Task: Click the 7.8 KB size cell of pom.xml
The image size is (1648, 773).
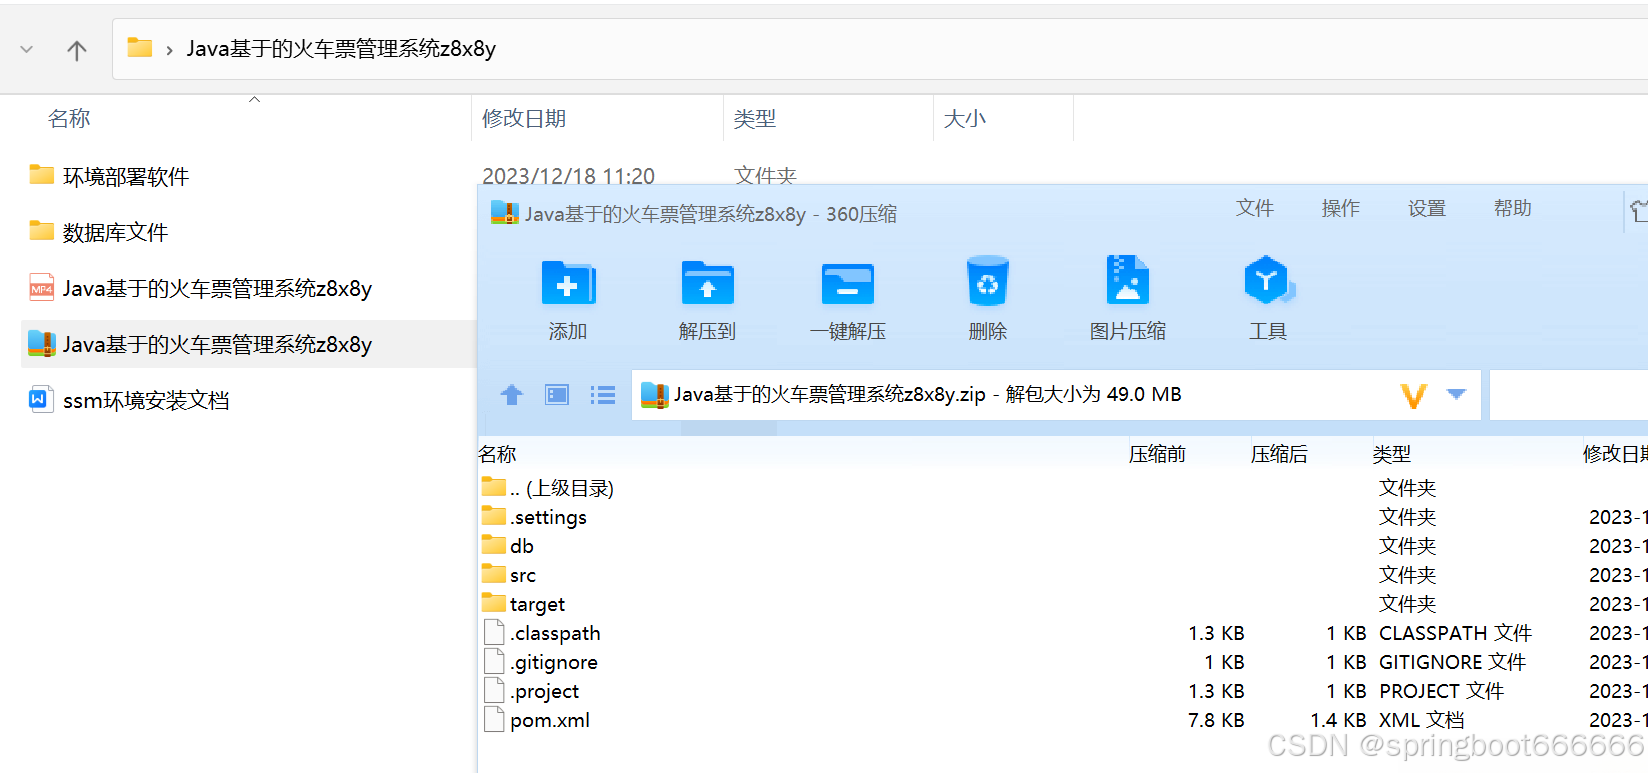Action: [1216, 720]
